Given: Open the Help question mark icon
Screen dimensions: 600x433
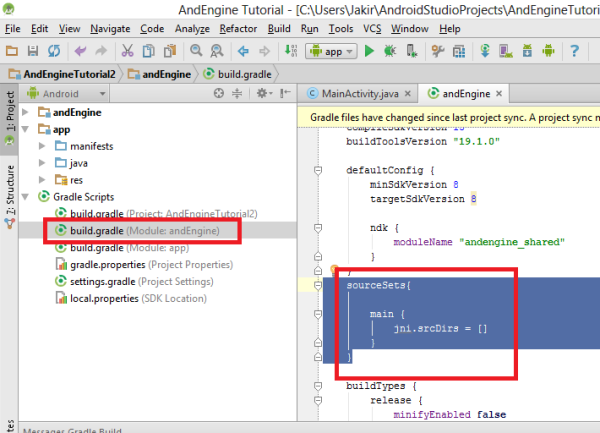Looking at the screenshot, I should pos(575,50).
